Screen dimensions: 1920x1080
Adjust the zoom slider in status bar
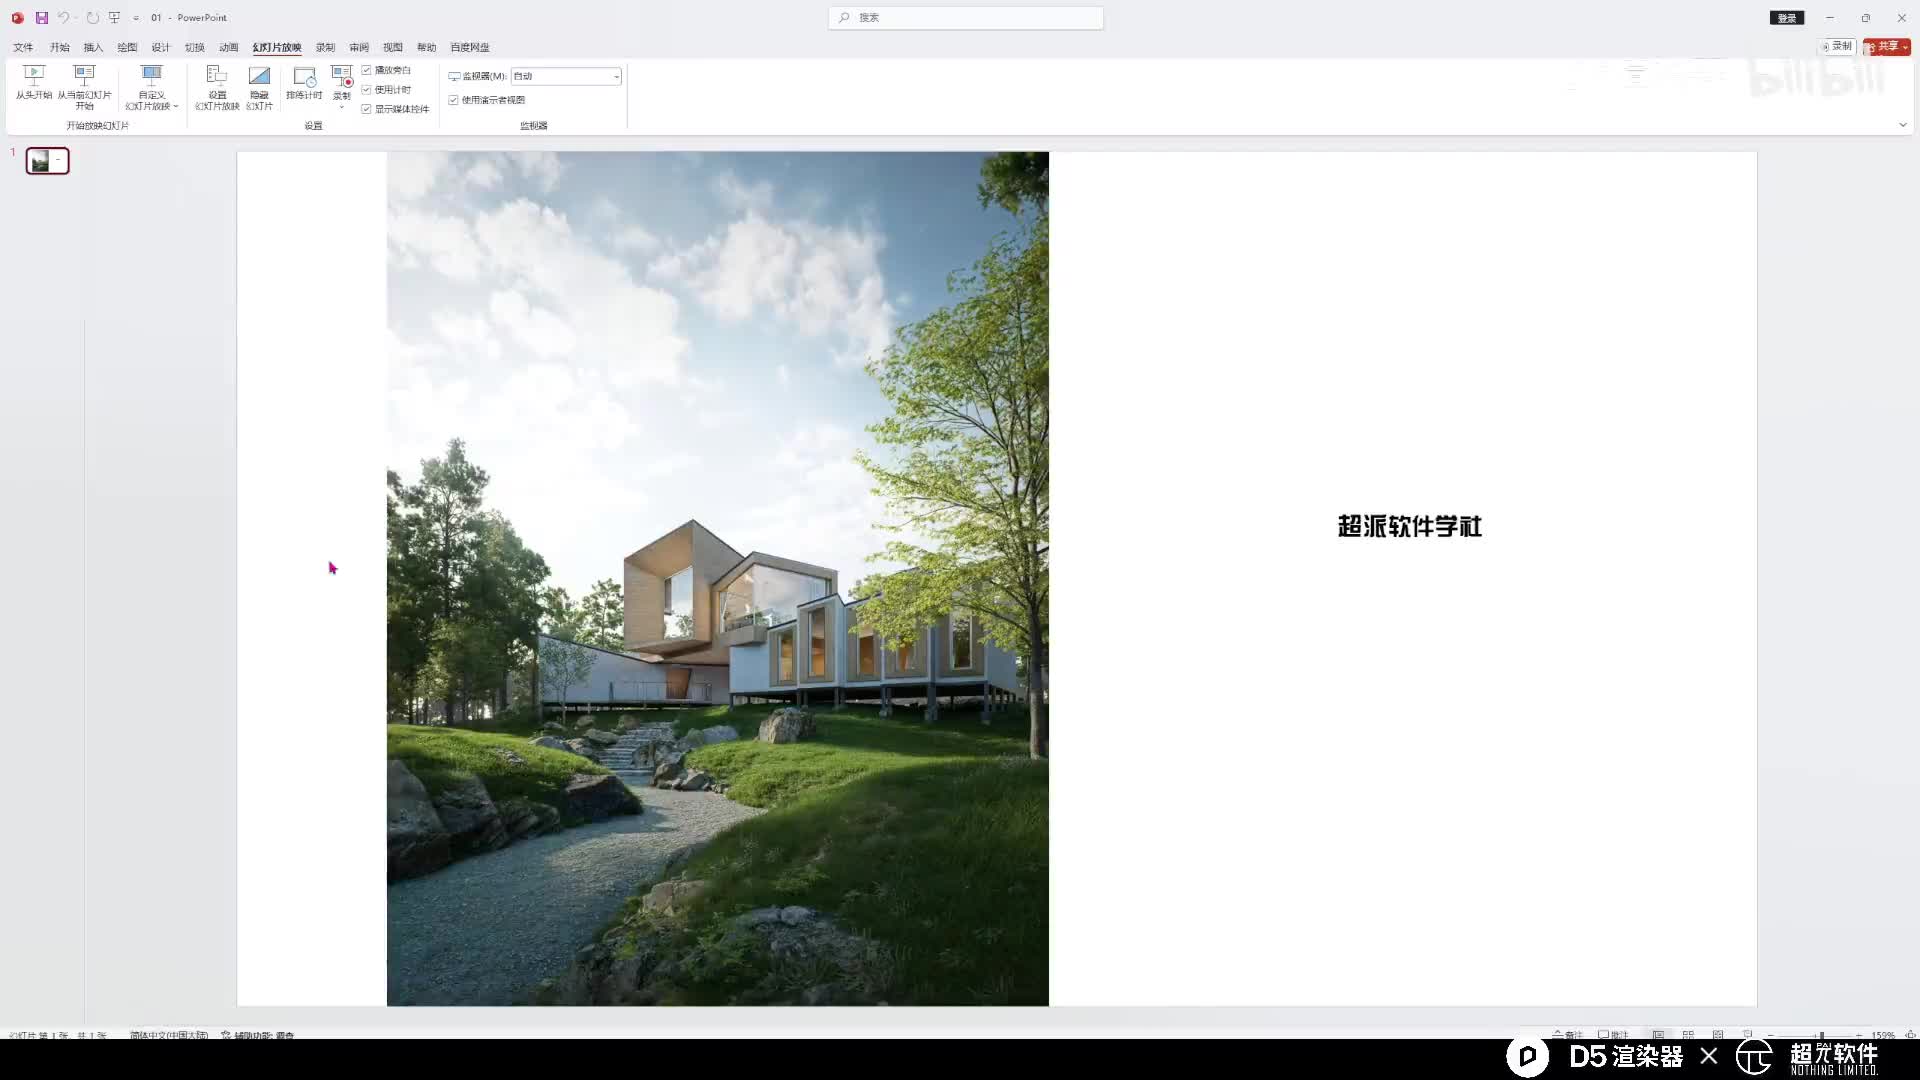pos(1821,1035)
